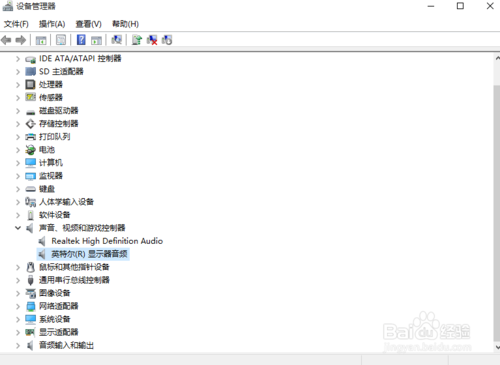Click the update driver green arrow icon
500x365 pixels.
point(137,40)
